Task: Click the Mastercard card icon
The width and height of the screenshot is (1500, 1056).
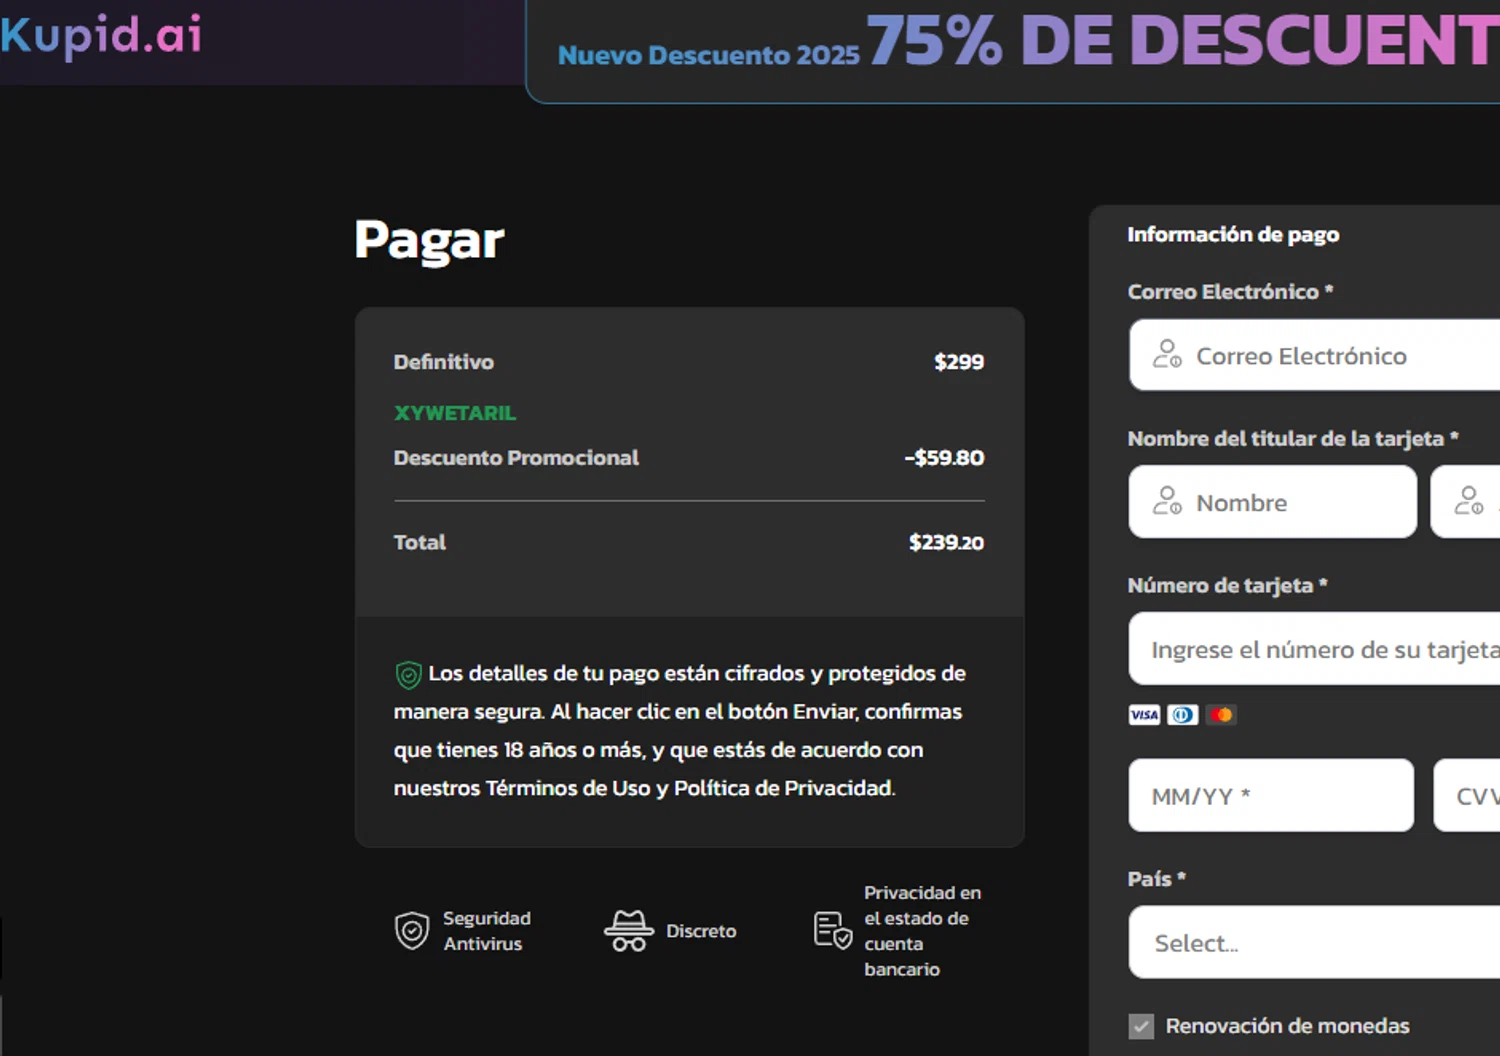Action: [1221, 715]
